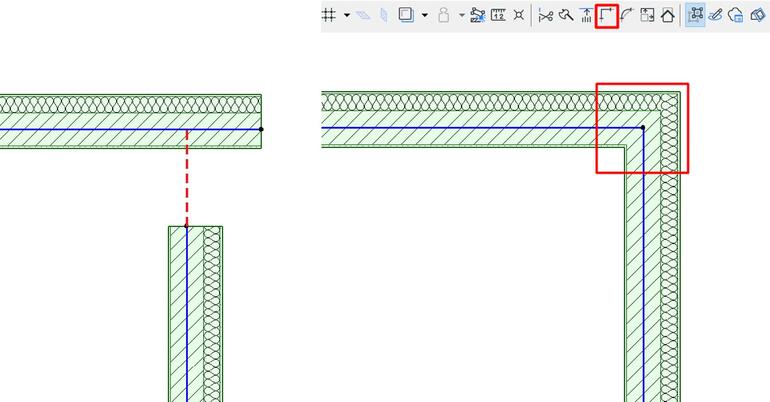This screenshot has width=770, height=402.
Task: Click the last icon at toolbar right edge
Action: pos(758,15)
